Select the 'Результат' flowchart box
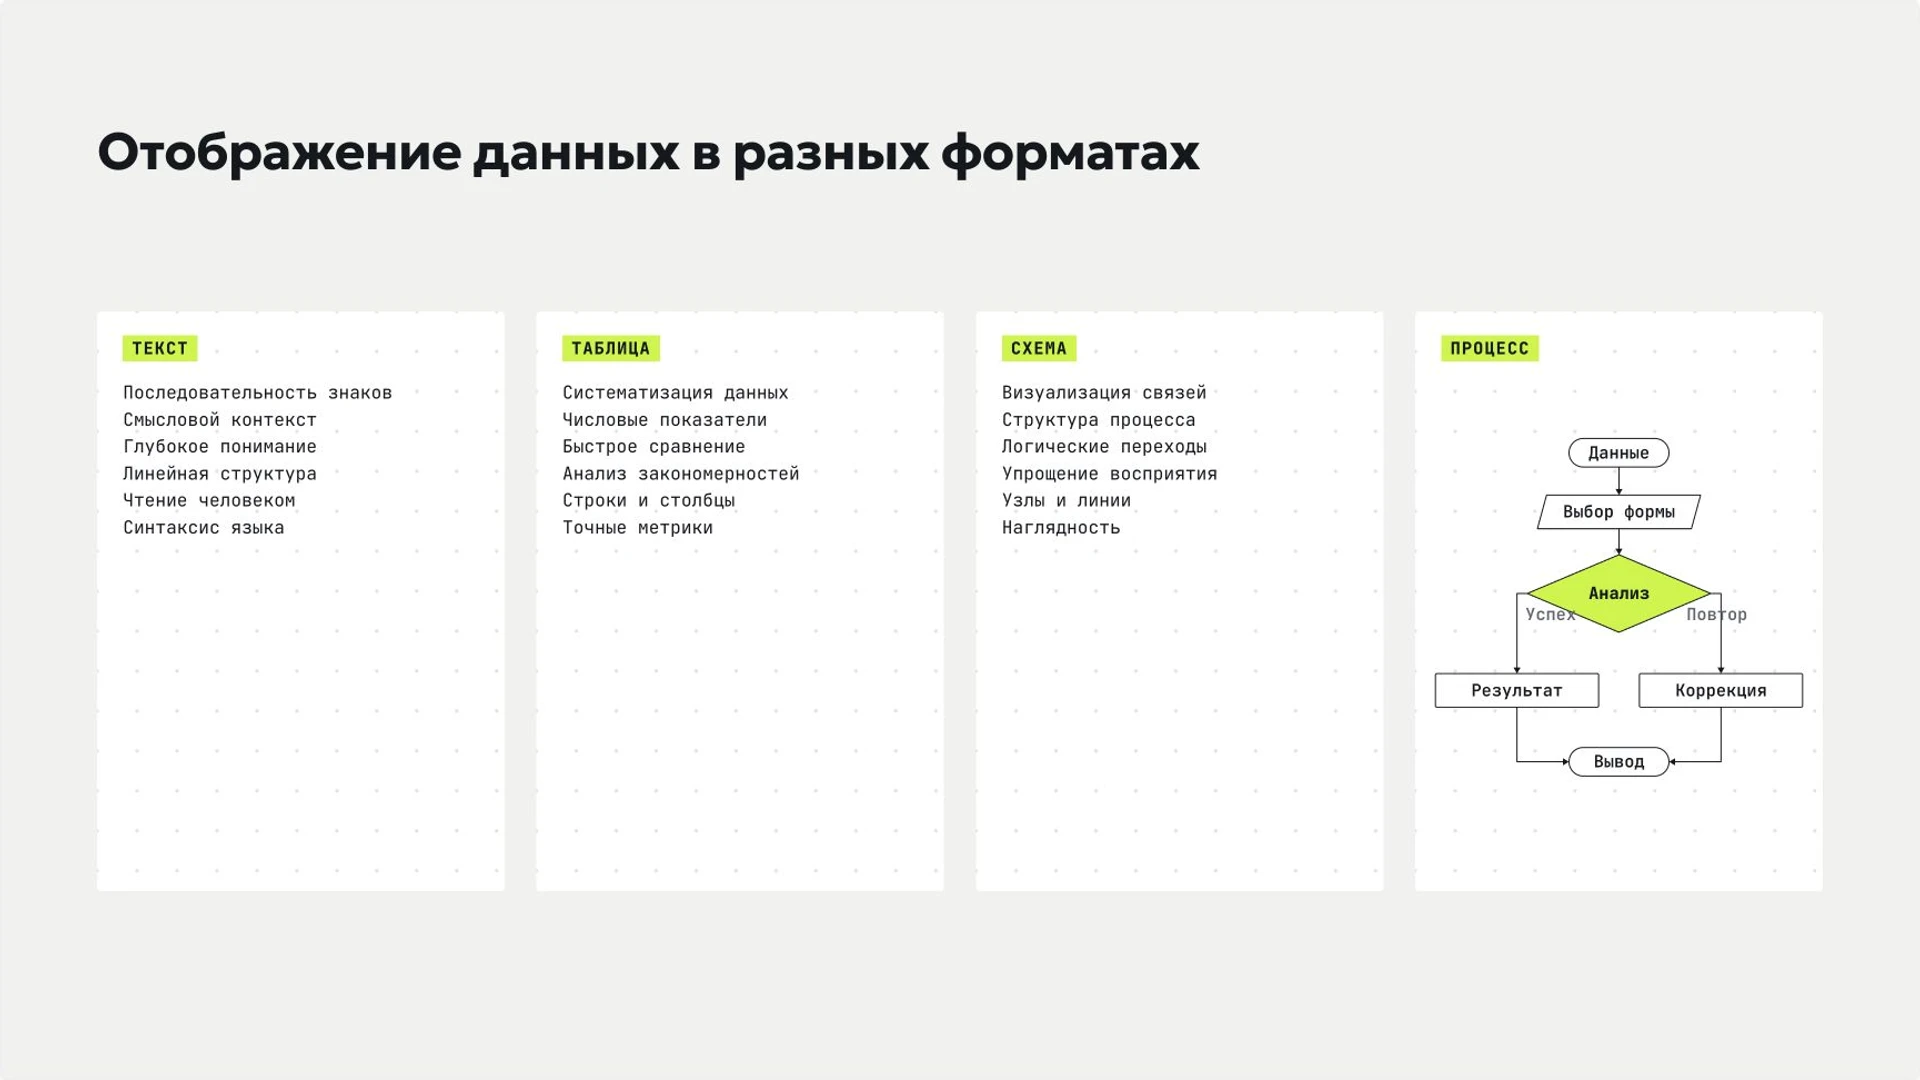This screenshot has height=1080, width=1920. [1516, 691]
